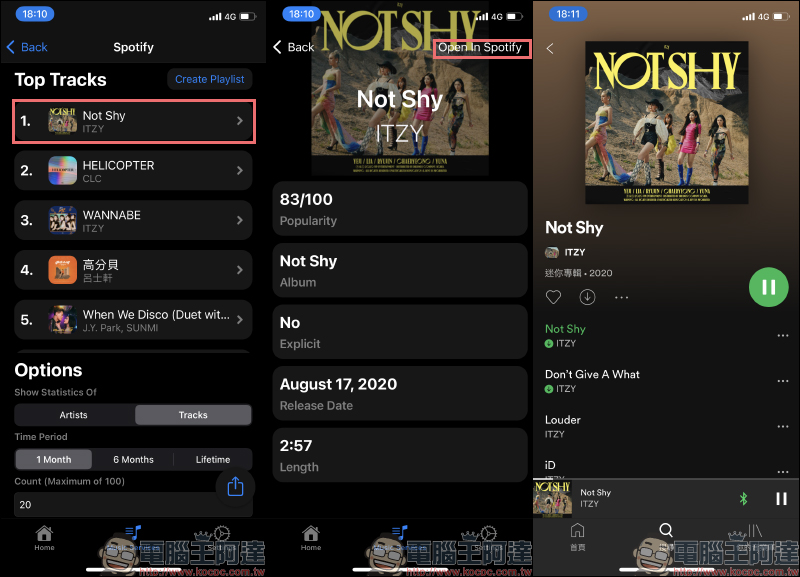Like the Not Shy album with heart icon

553,297
